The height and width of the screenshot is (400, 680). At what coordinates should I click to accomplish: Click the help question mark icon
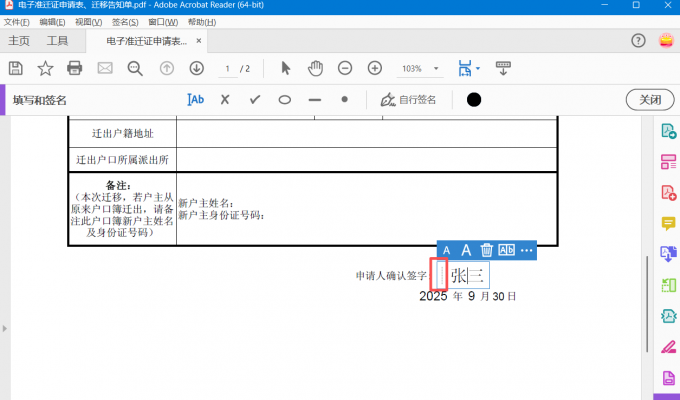pos(638,41)
